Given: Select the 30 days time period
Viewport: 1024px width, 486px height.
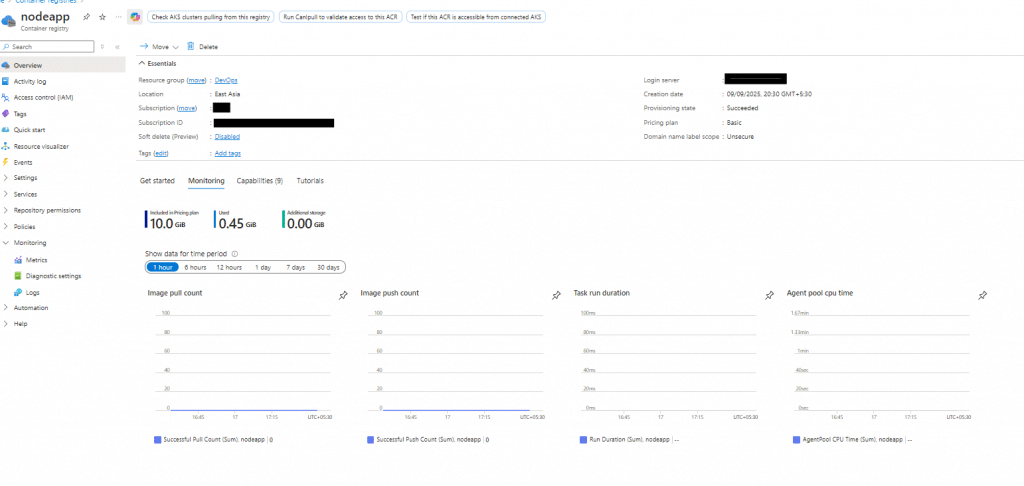Looking at the screenshot, I should [328, 267].
